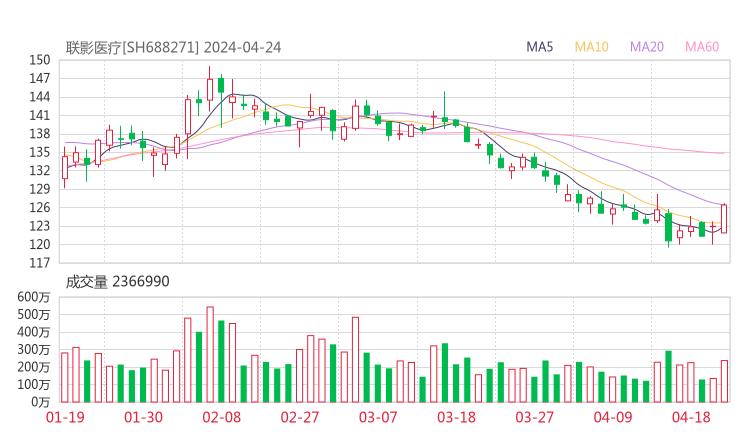Click the 144 price axis label

point(40,97)
